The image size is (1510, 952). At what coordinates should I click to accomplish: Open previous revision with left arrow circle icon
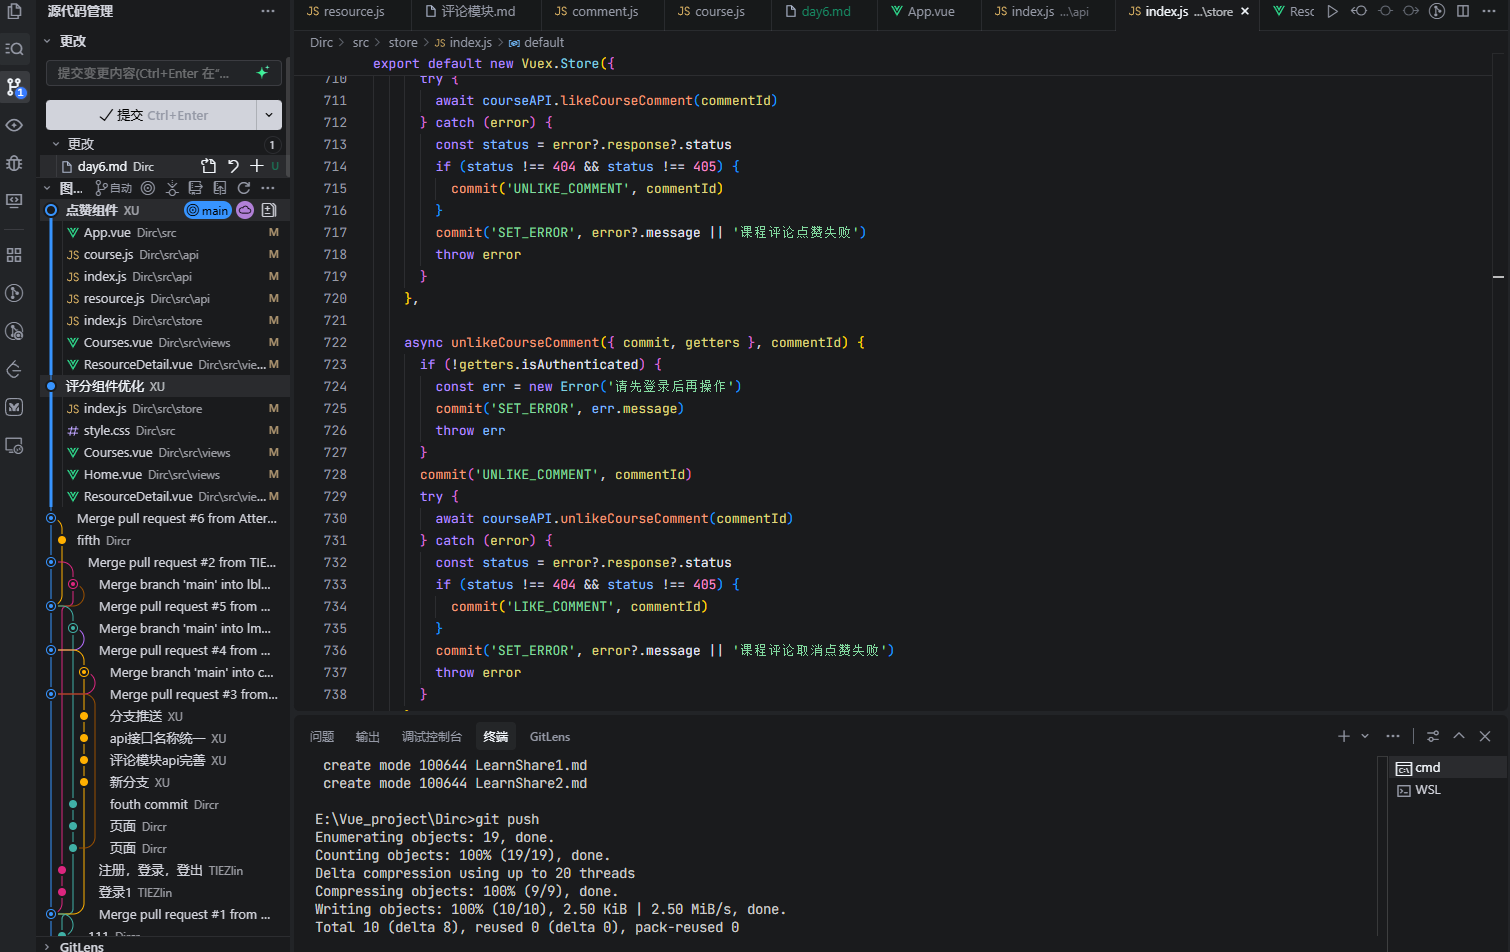(x=1358, y=11)
